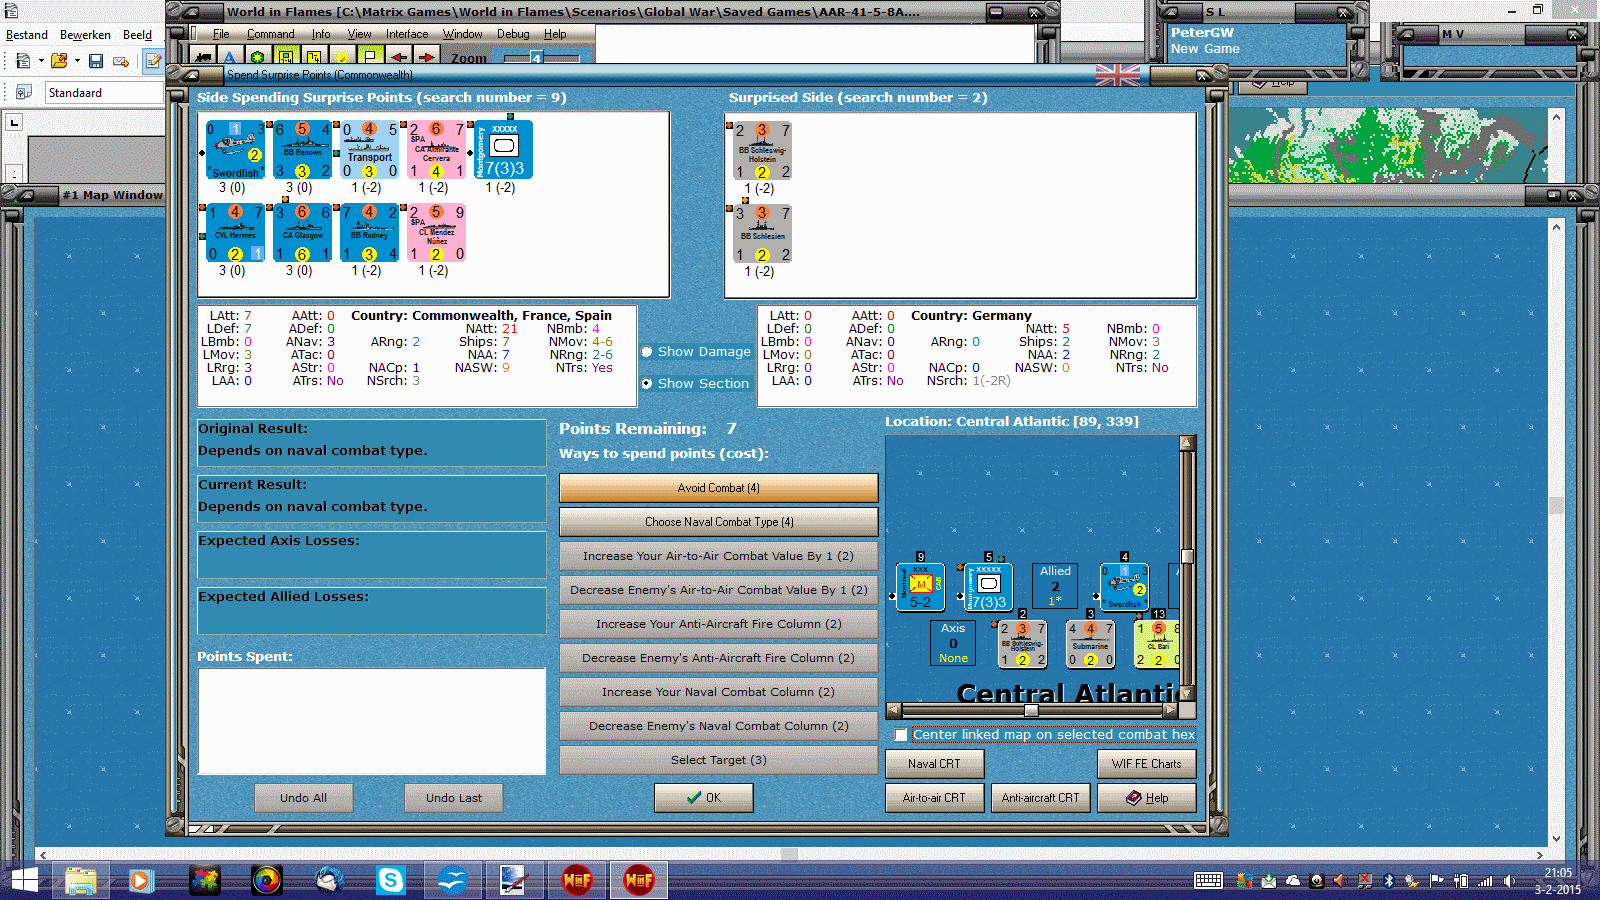The height and width of the screenshot is (900, 1600).
Task: Open the Bewerken menu in the editor
Action: coord(85,35)
